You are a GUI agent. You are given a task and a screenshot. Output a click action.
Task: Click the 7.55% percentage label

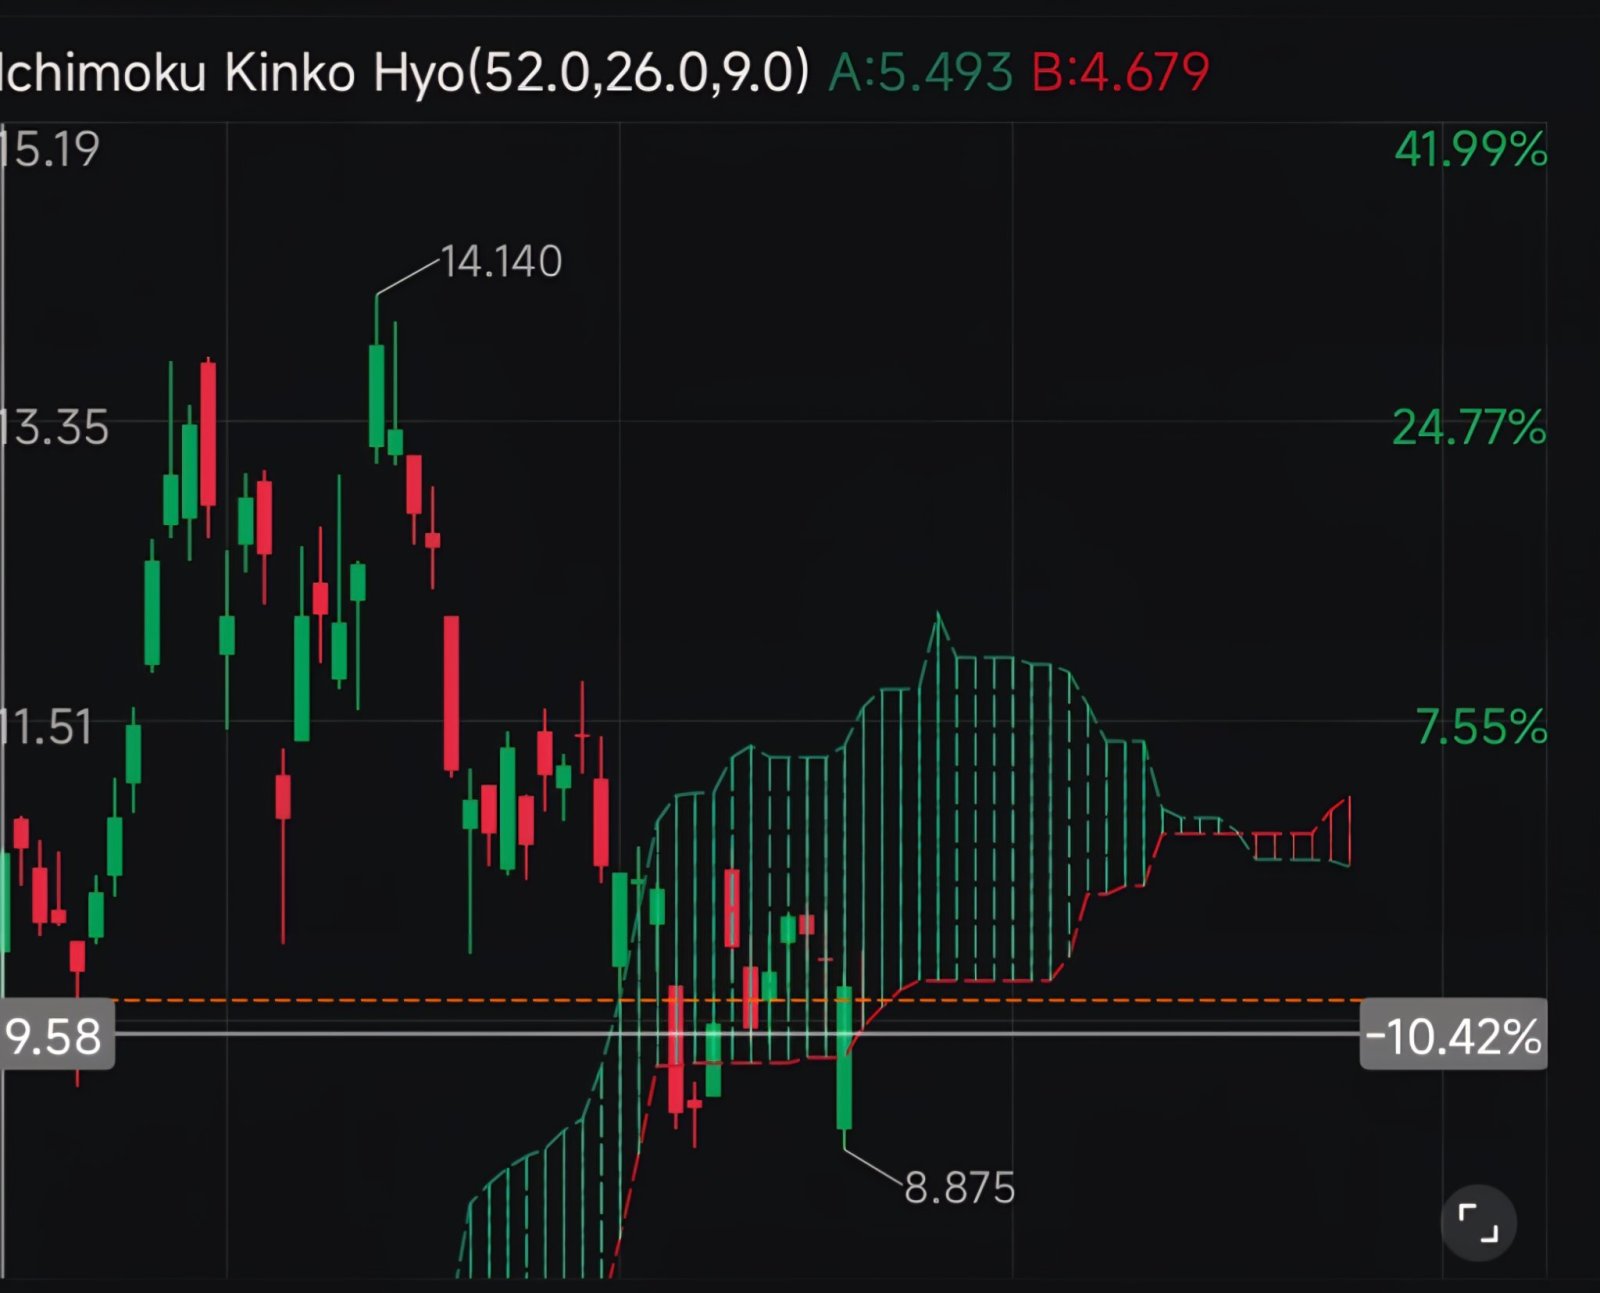[1481, 727]
